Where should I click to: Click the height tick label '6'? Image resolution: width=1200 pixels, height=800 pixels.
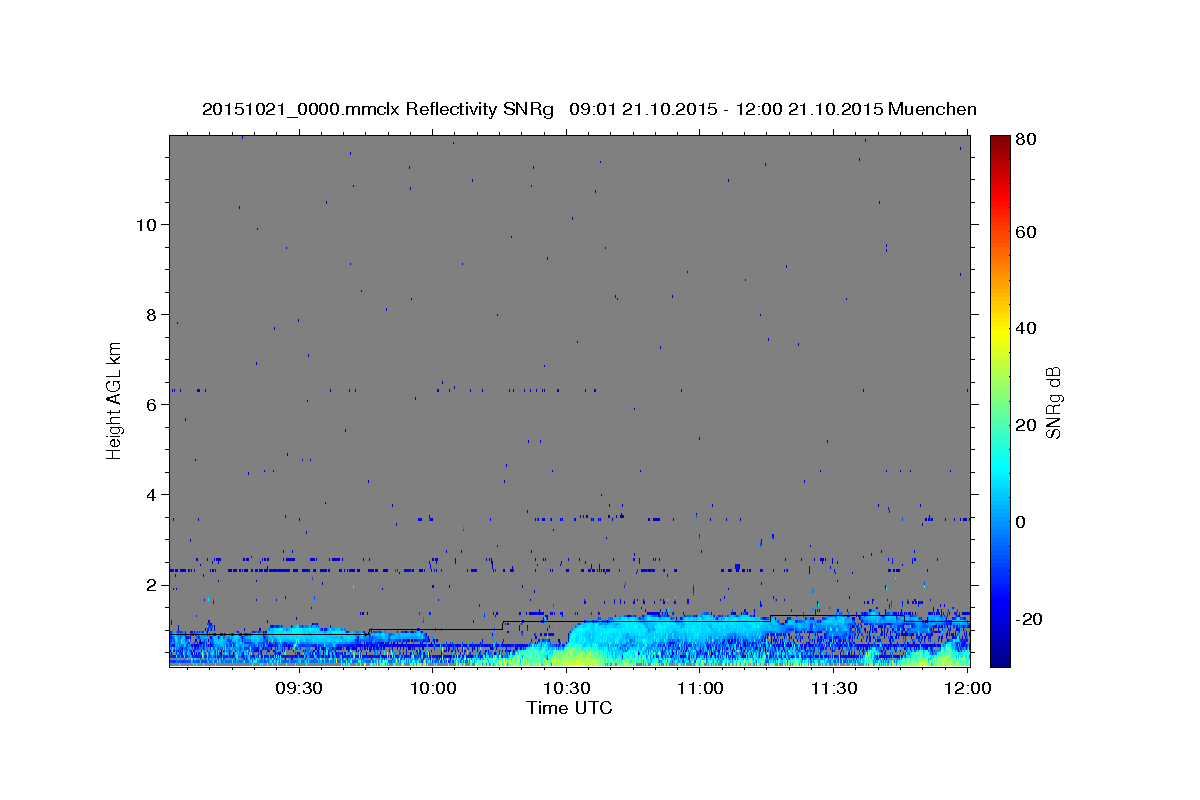(x=152, y=405)
